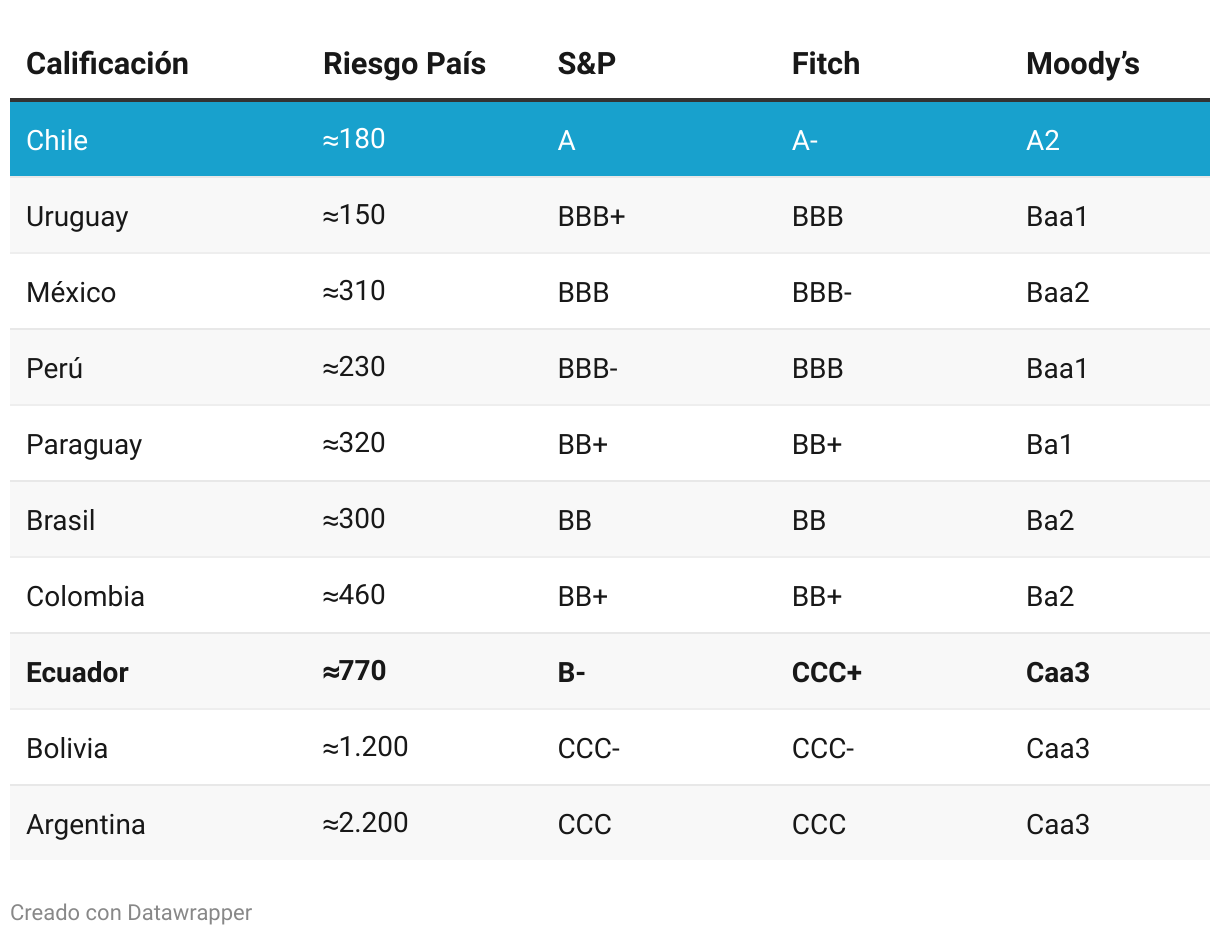Select the Colombia country cell
The height and width of the screenshot is (936, 1220).
[x=85, y=596]
